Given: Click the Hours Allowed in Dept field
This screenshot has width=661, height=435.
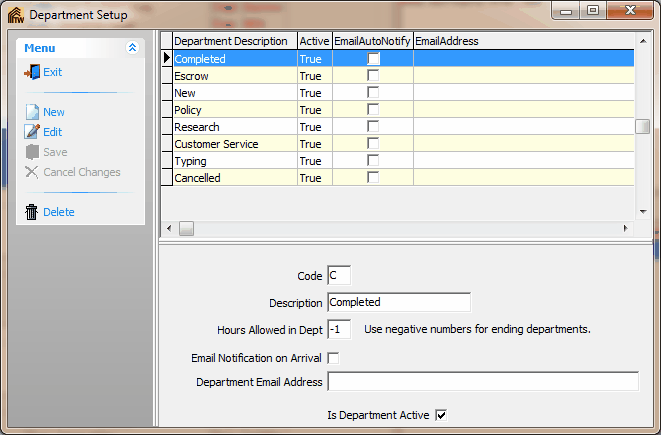Looking at the screenshot, I should tap(338, 329).
